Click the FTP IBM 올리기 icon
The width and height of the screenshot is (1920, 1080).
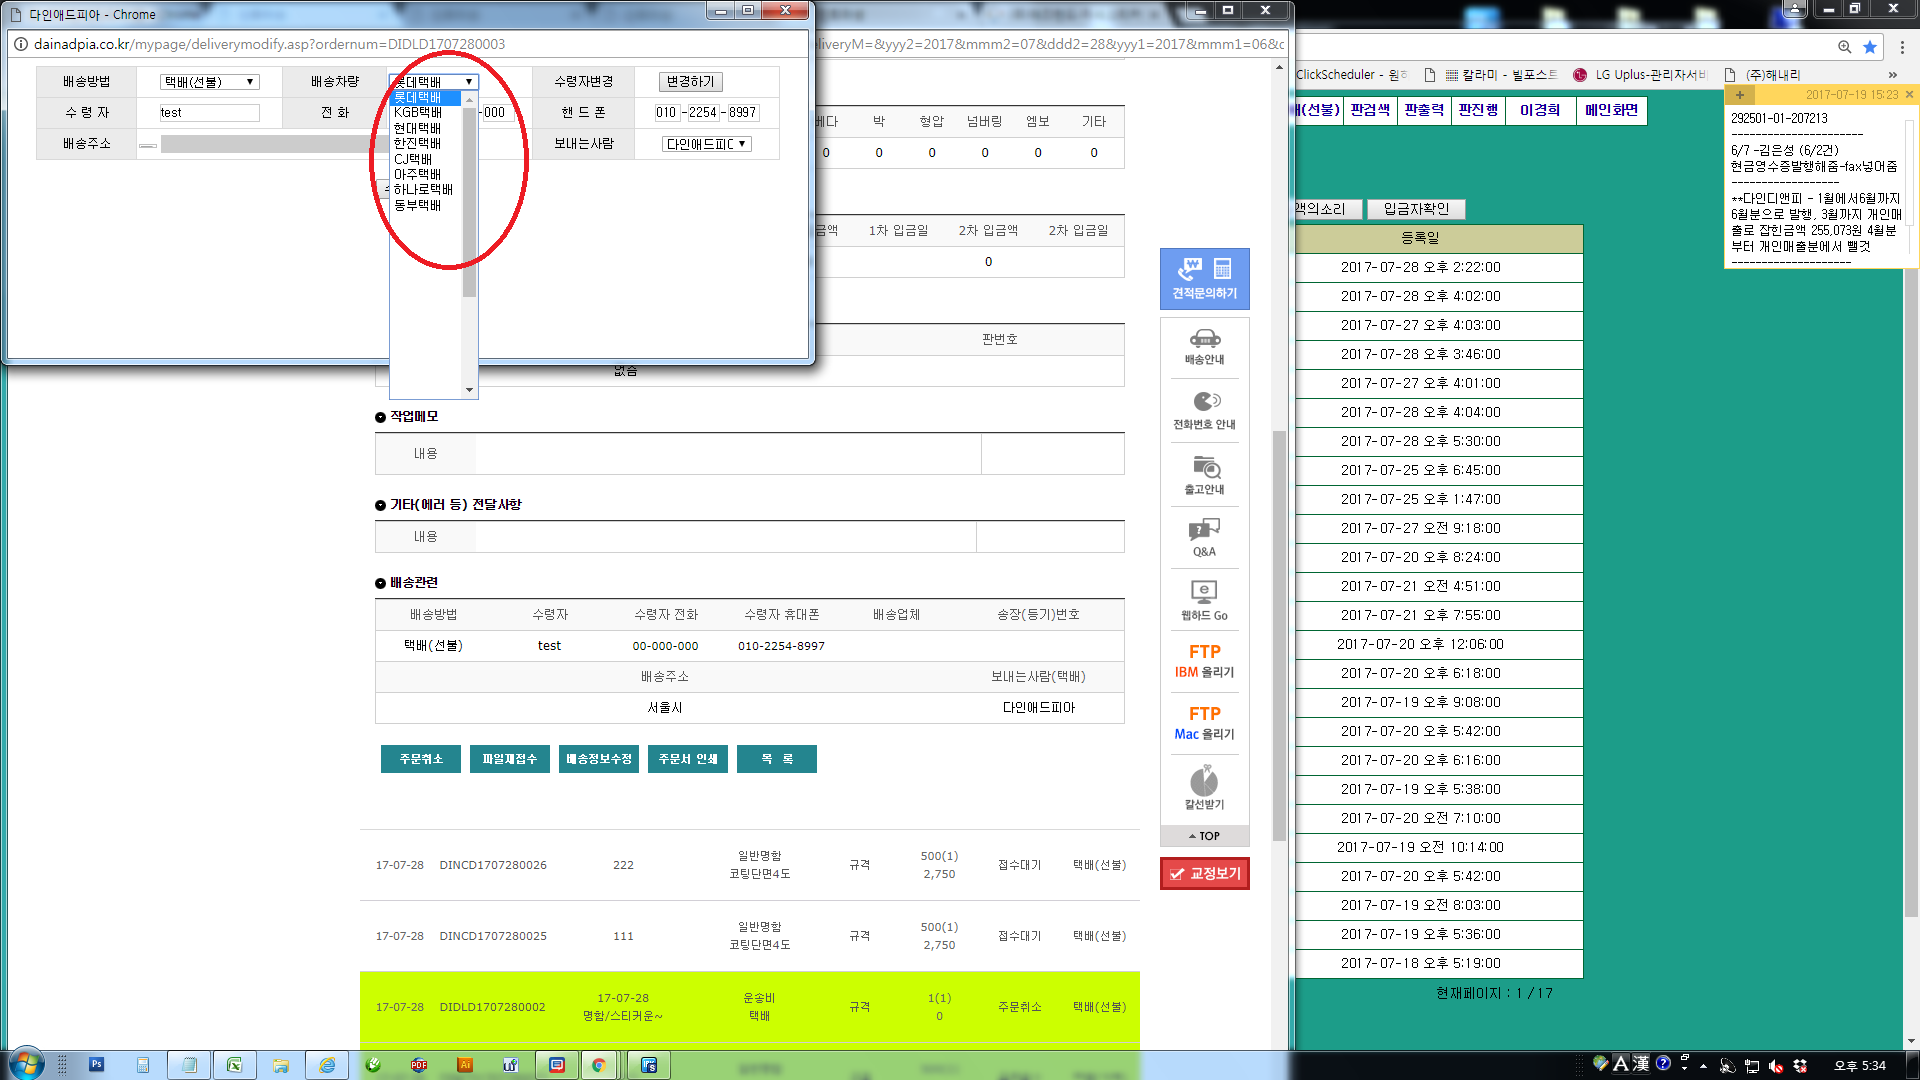1204,661
